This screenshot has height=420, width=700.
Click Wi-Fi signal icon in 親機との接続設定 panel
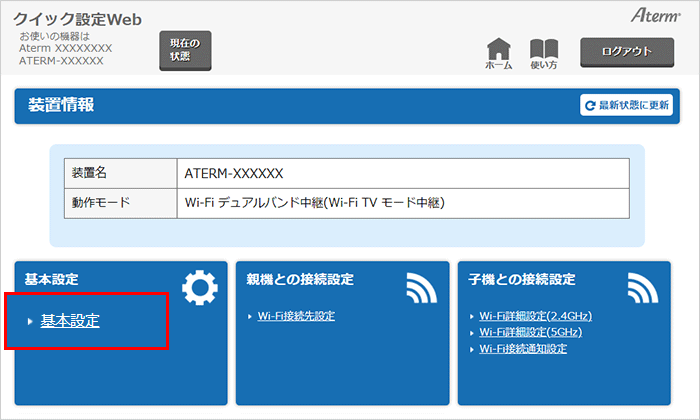[422, 287]
